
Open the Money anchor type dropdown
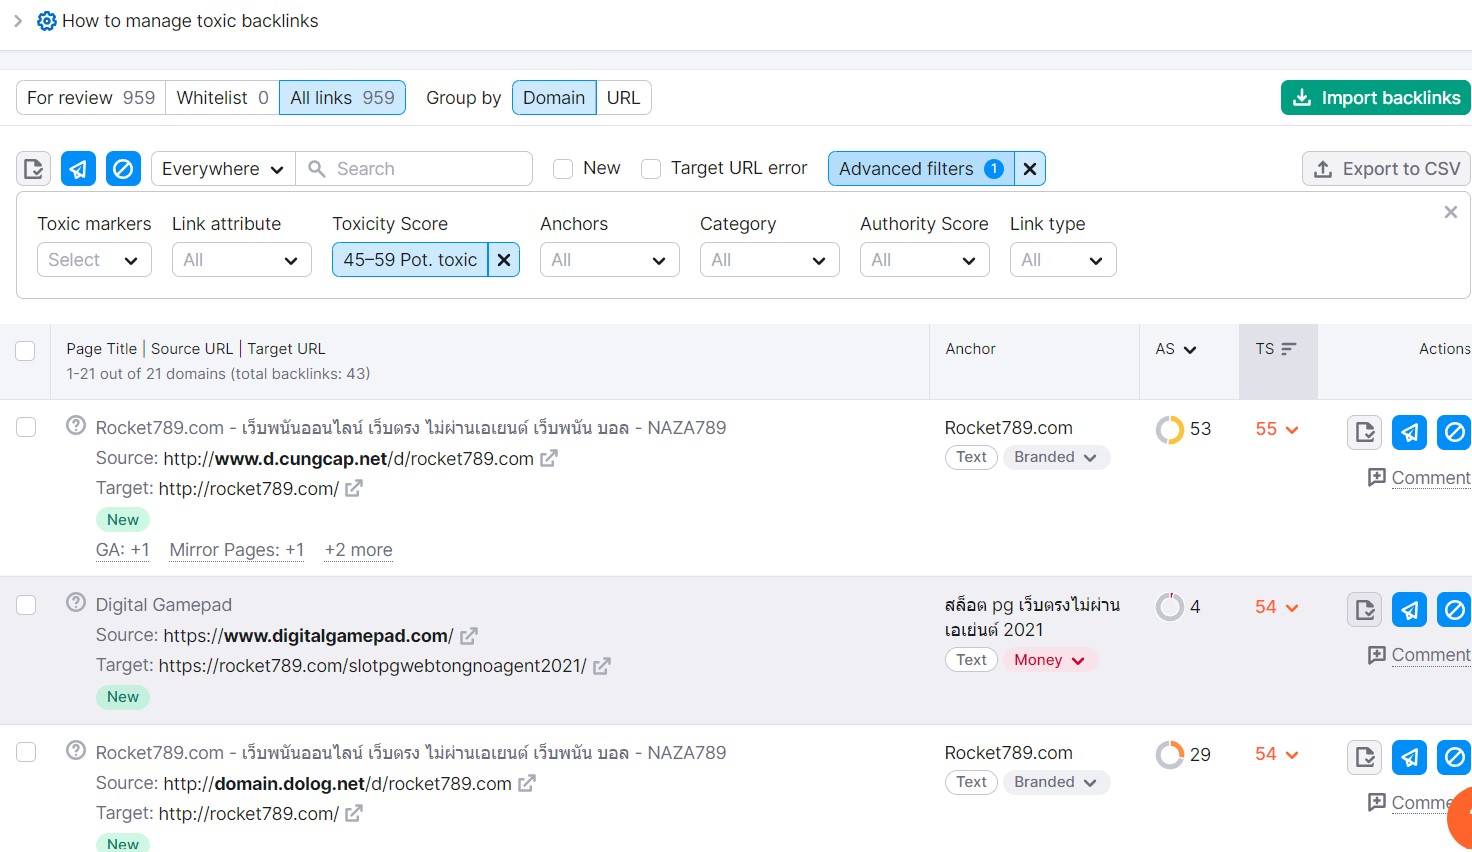(x=1049, y=660)
